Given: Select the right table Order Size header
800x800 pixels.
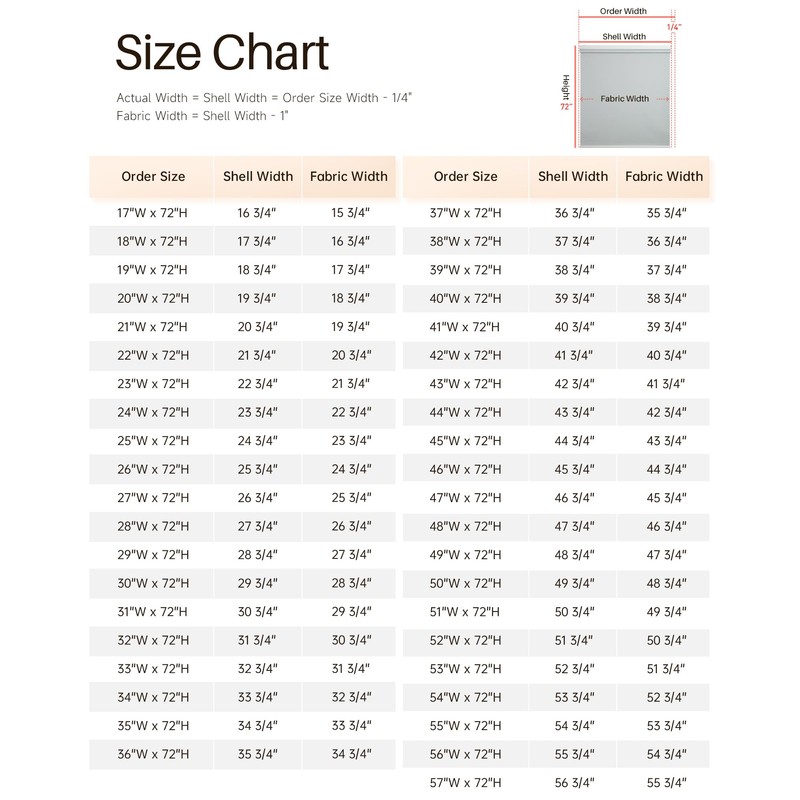Looking at the screenshot, I should [465, 177].
